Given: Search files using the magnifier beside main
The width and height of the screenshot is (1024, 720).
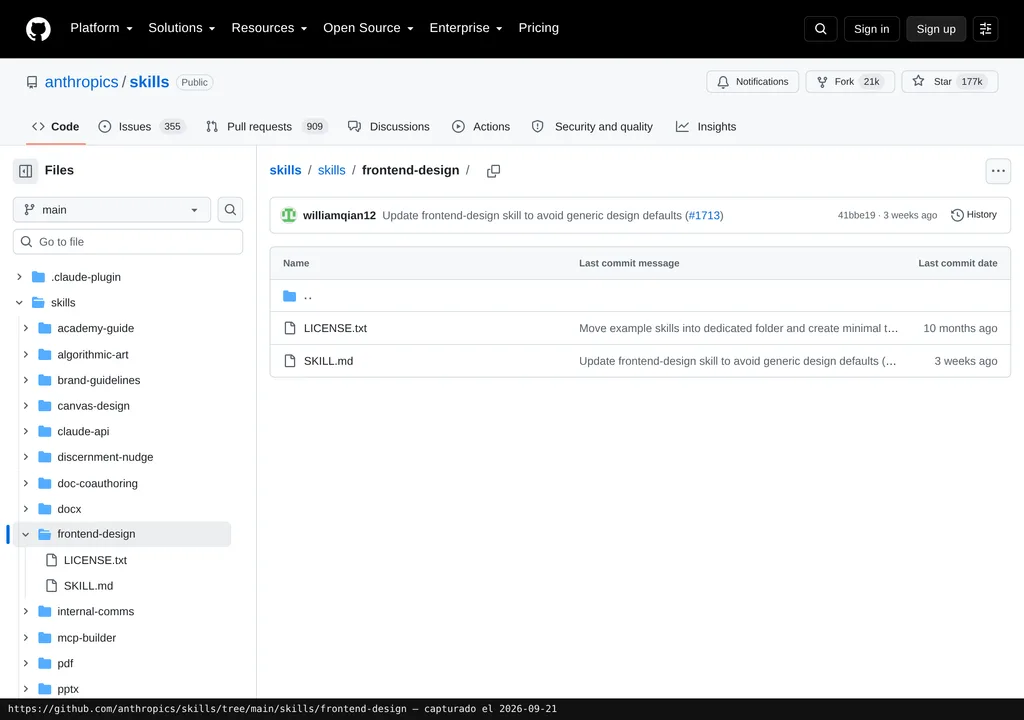Looking at the screenshot, I should [231, 210].
